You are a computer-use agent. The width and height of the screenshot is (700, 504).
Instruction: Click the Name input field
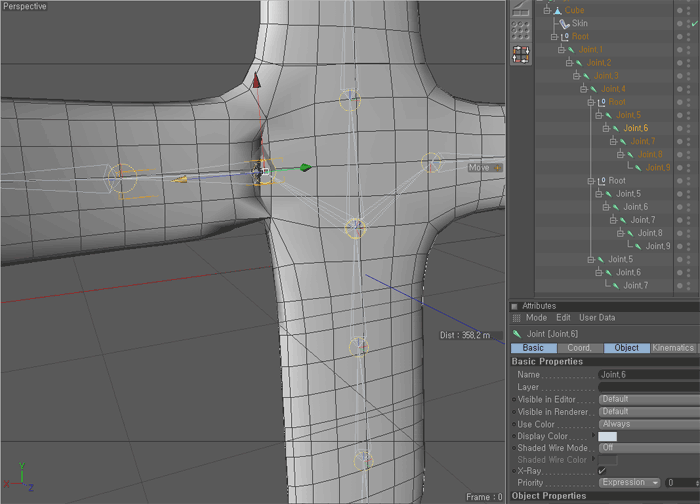[x=648, y=374]
